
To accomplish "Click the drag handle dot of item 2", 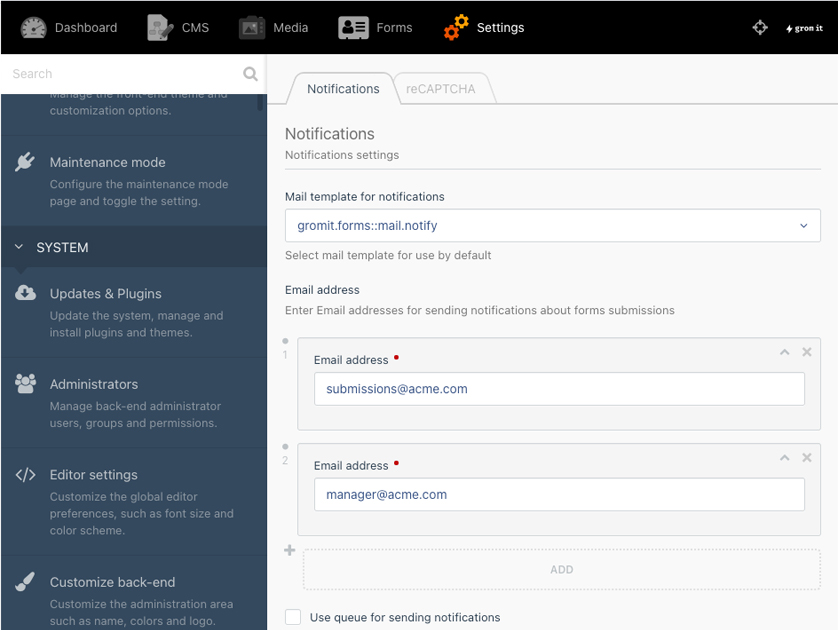I will [x=285, y=447].
